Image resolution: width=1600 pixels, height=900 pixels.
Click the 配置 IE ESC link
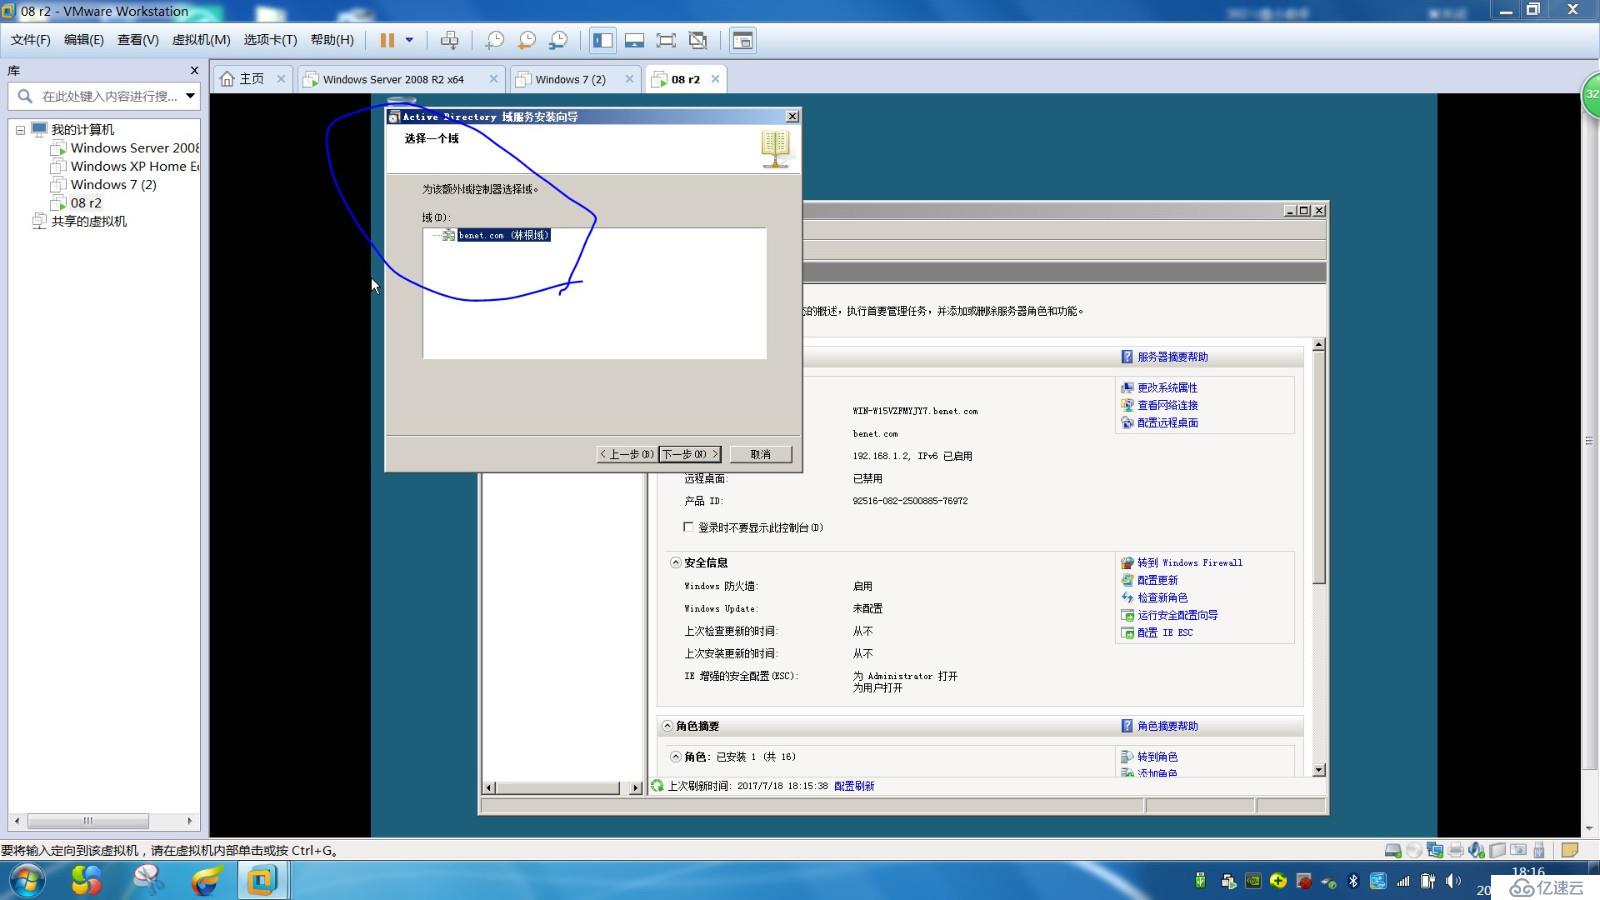click(1165, 633)
